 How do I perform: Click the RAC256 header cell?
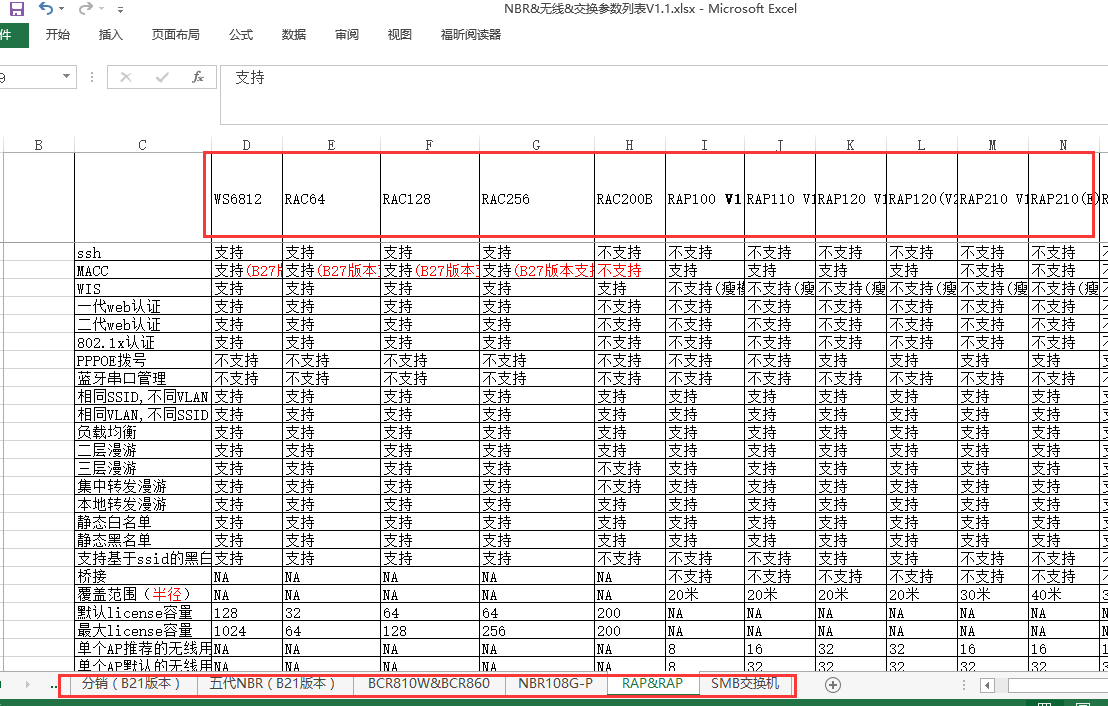click(x=537, y=198)
